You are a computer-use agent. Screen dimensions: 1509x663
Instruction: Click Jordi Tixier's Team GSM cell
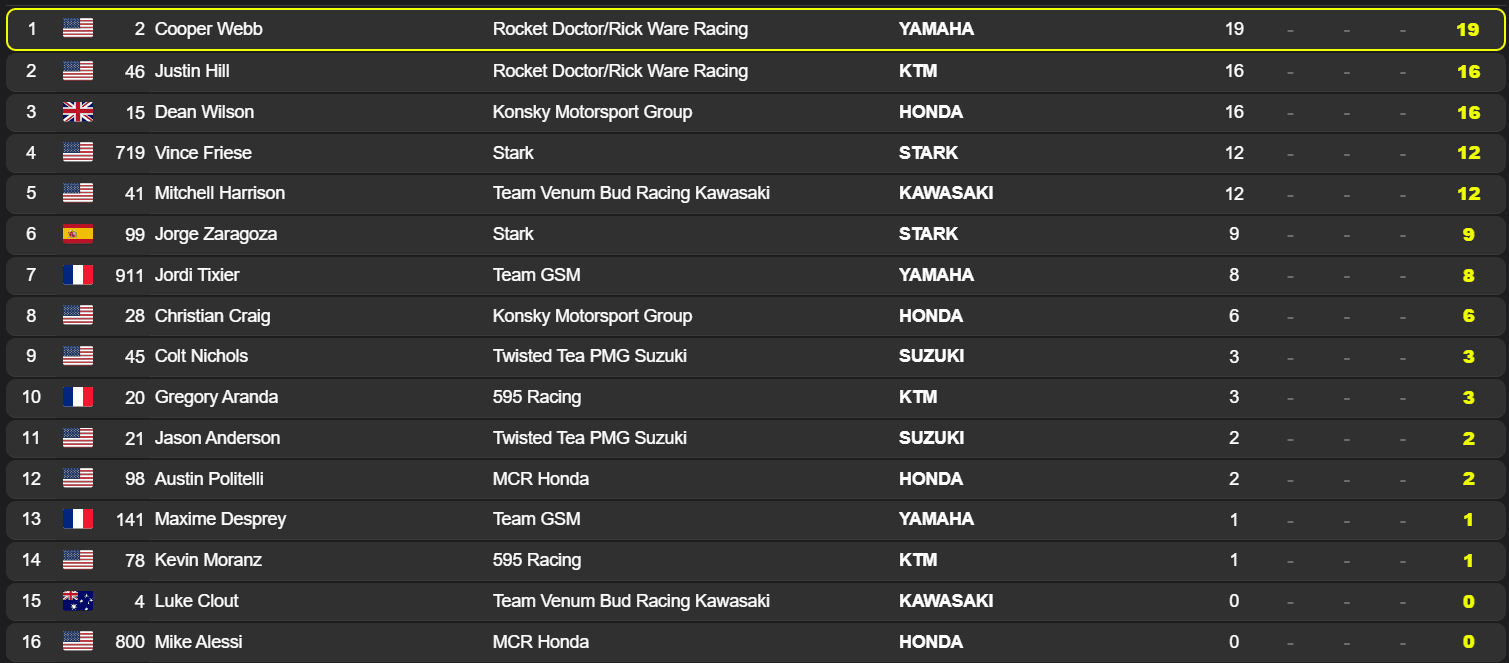537,275
